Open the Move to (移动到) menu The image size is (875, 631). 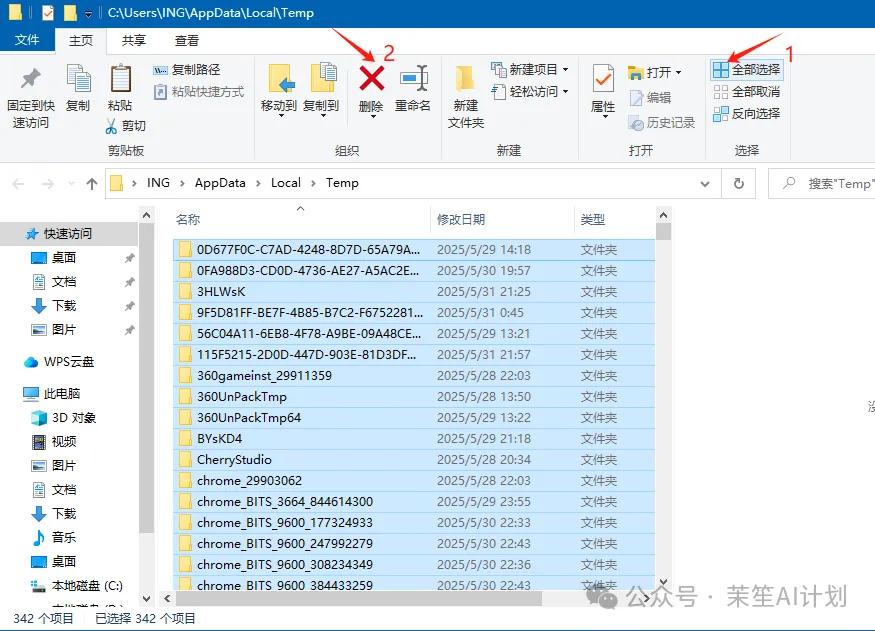279,90
